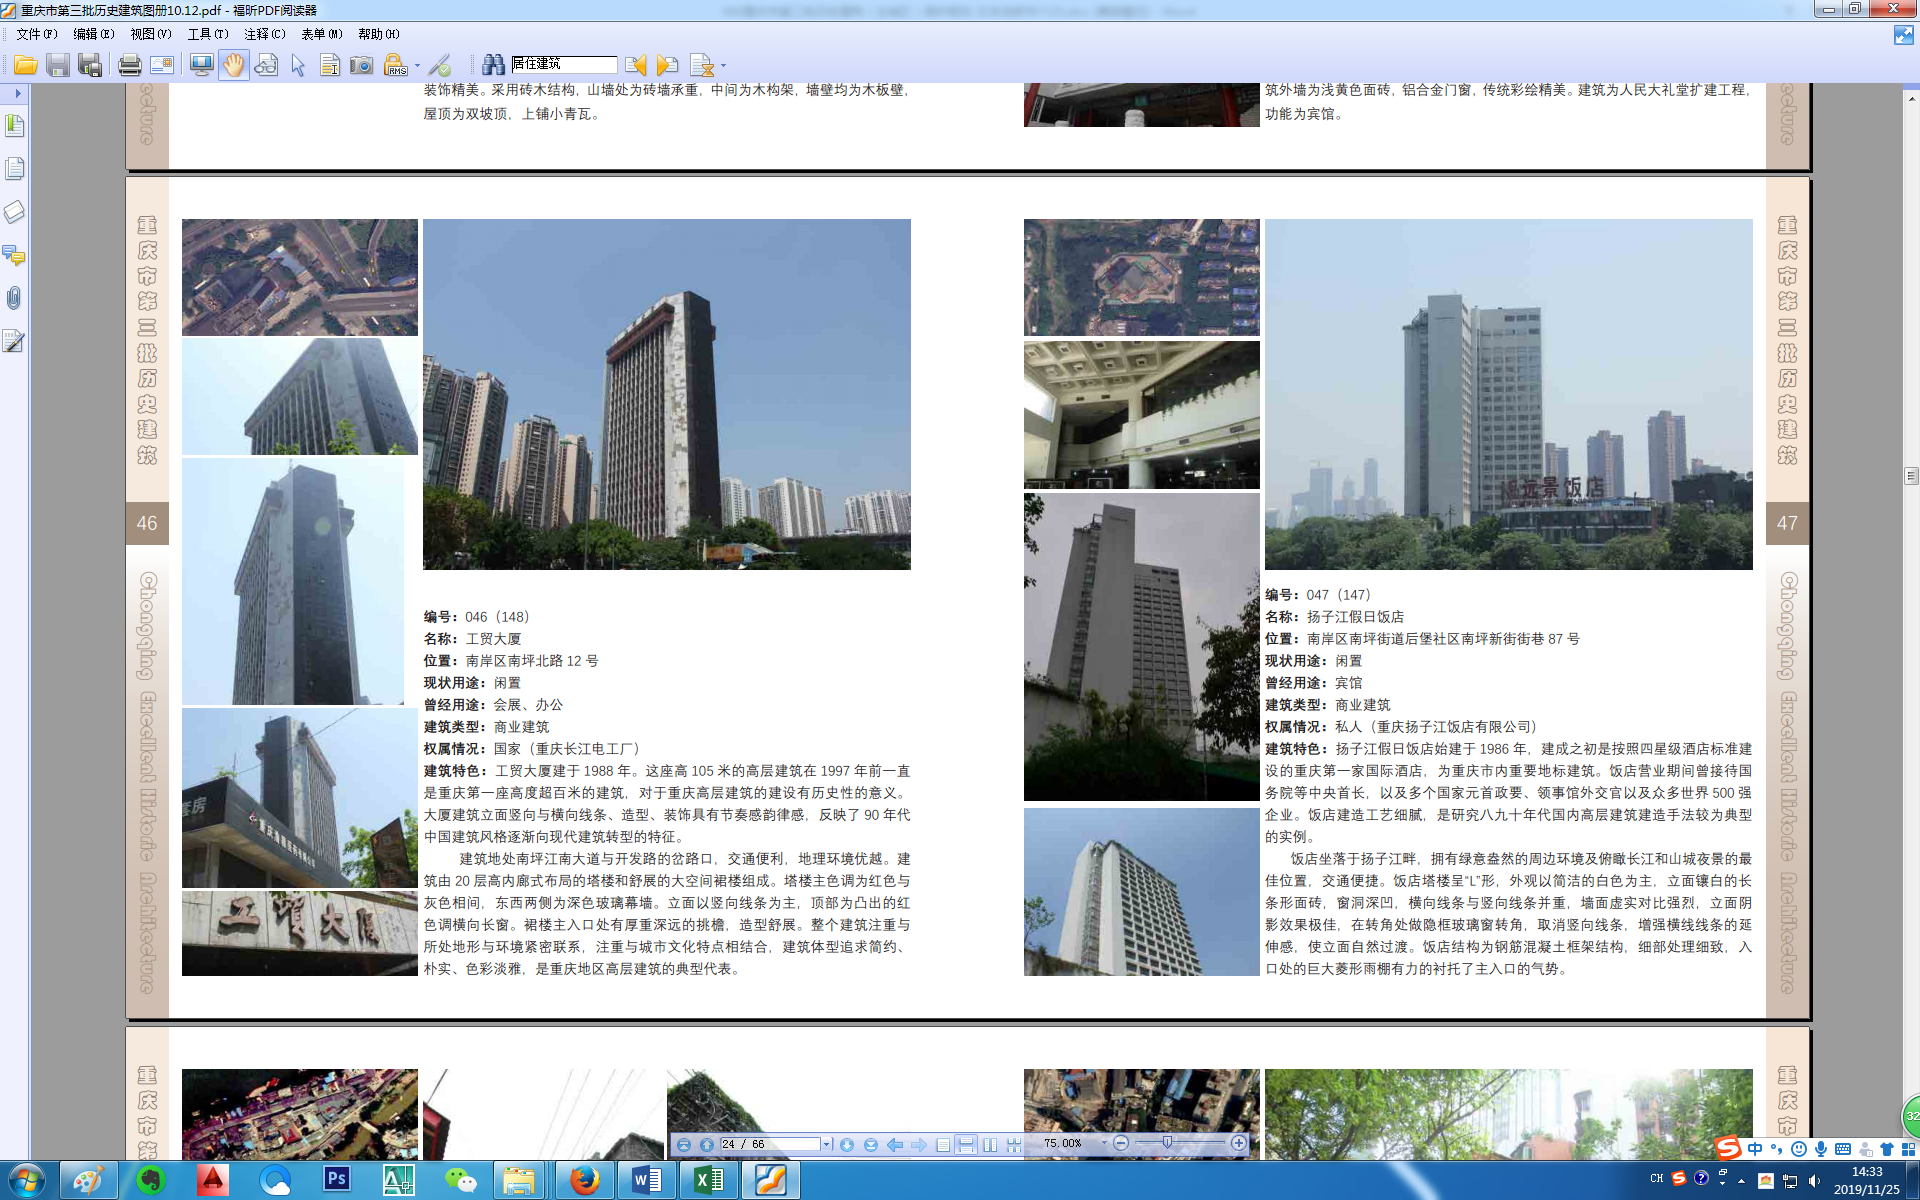This screenshot has height=1200, width=1920.
Task: Open the Windows Start button
Action: [26, 1180]
